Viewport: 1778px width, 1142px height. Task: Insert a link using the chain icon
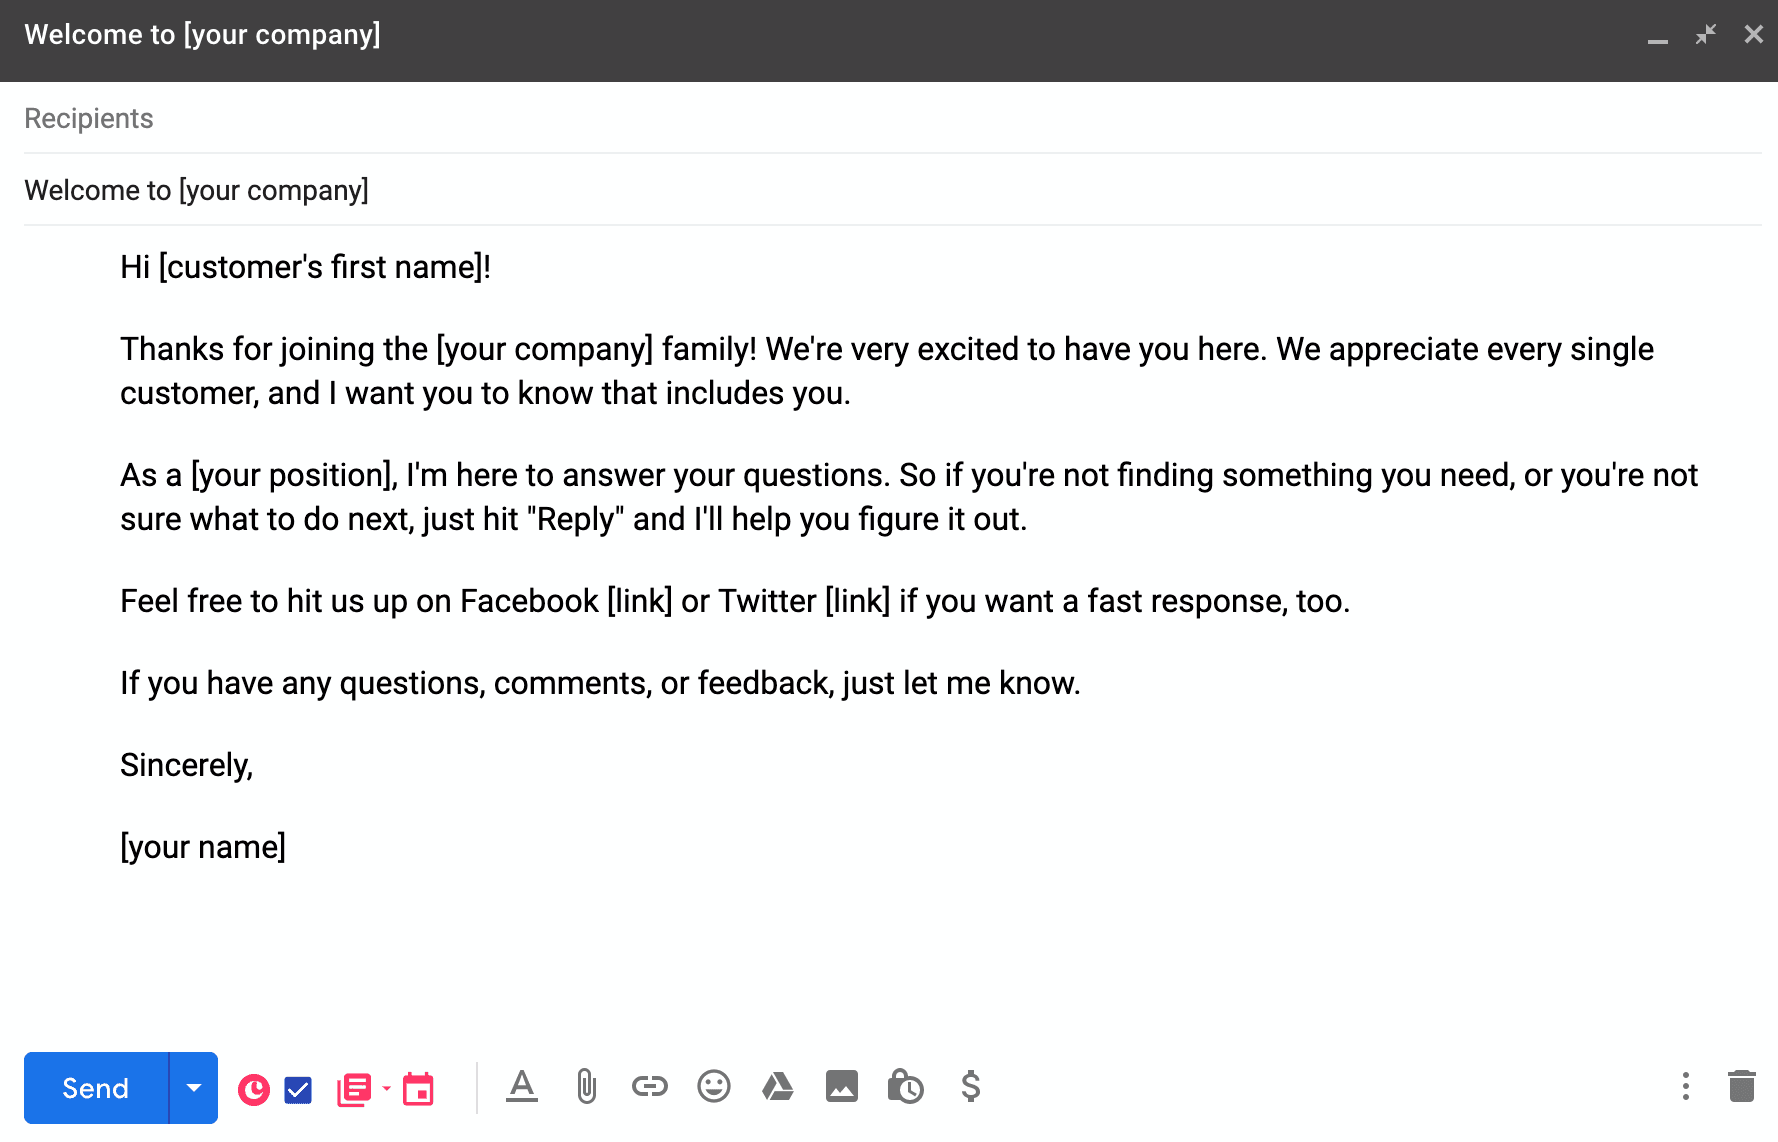[650, 1086]
